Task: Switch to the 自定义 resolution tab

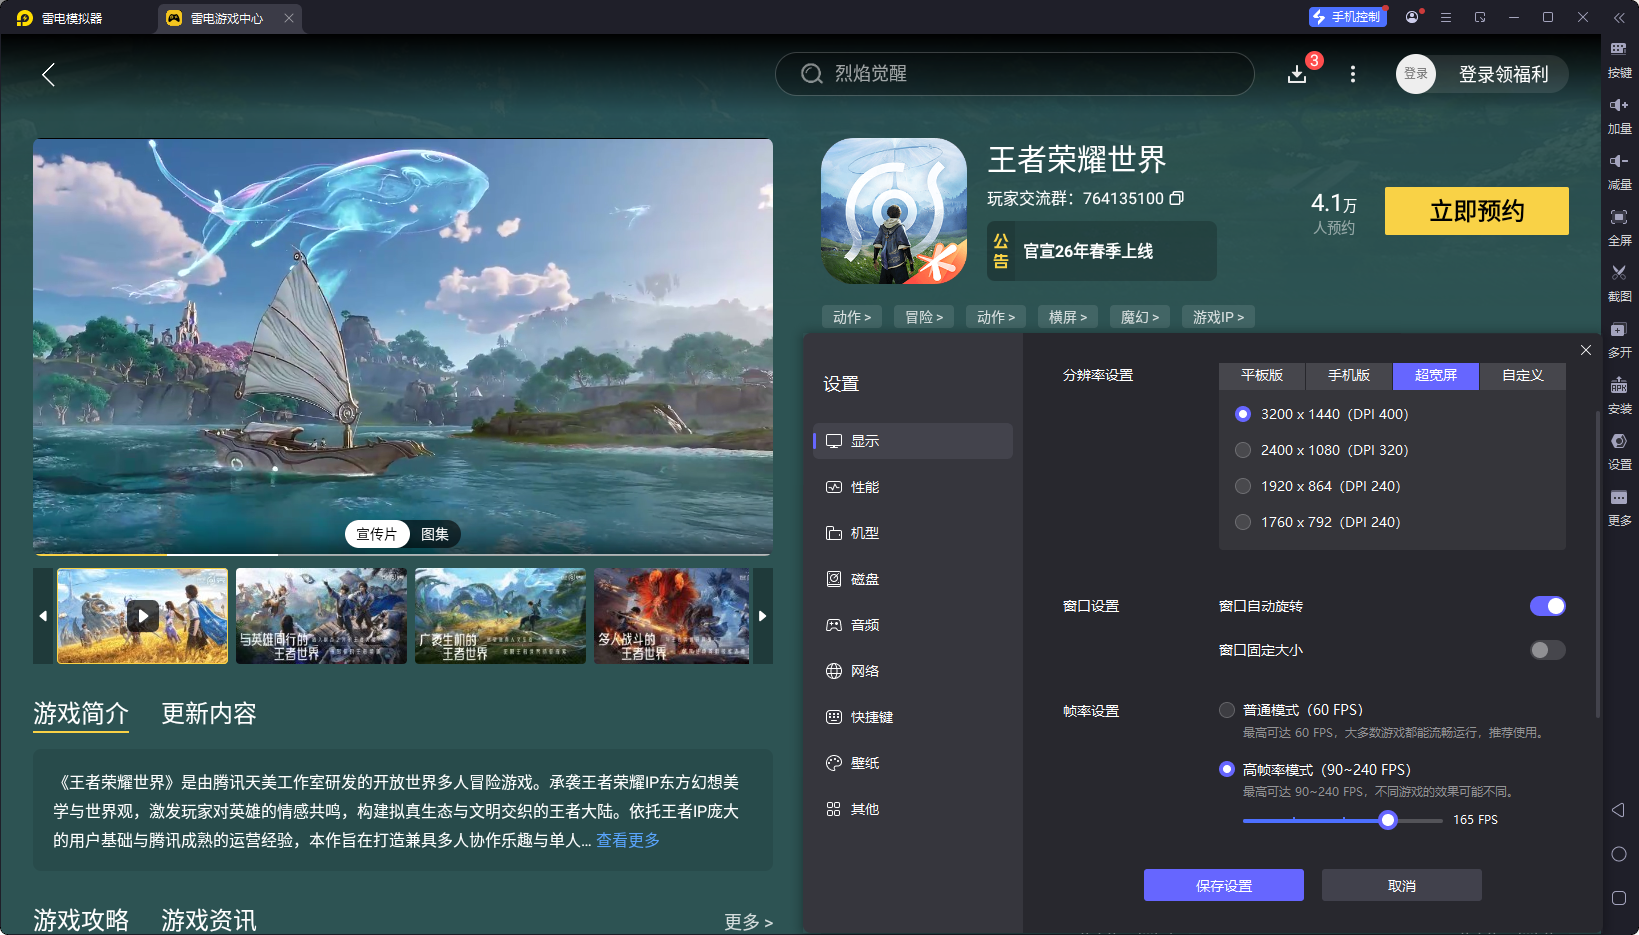Action: pyautogui.click(x=1521, y=376)
